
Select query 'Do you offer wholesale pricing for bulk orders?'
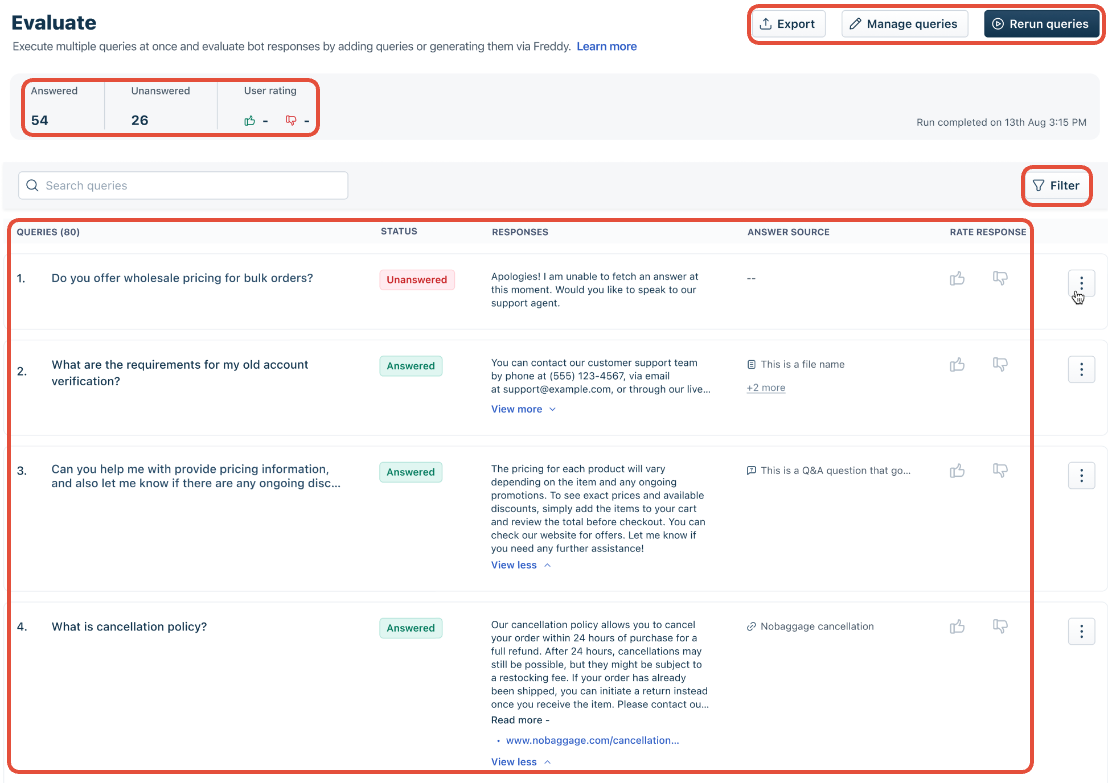click(x=182, y=278)
